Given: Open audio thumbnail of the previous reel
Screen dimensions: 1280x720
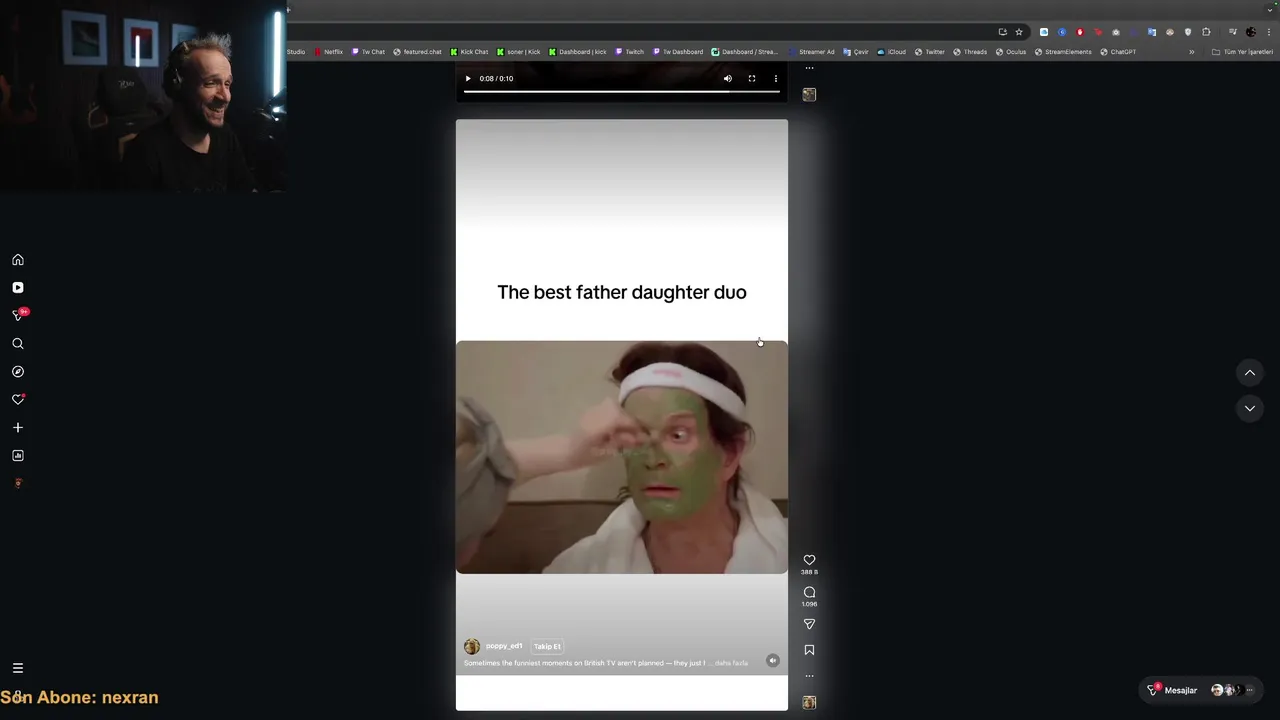Looking at the screenshot, I should [x=809, y=94].
